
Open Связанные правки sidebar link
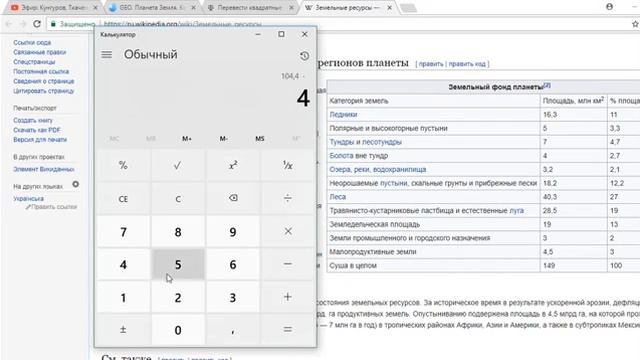(40, 52)
